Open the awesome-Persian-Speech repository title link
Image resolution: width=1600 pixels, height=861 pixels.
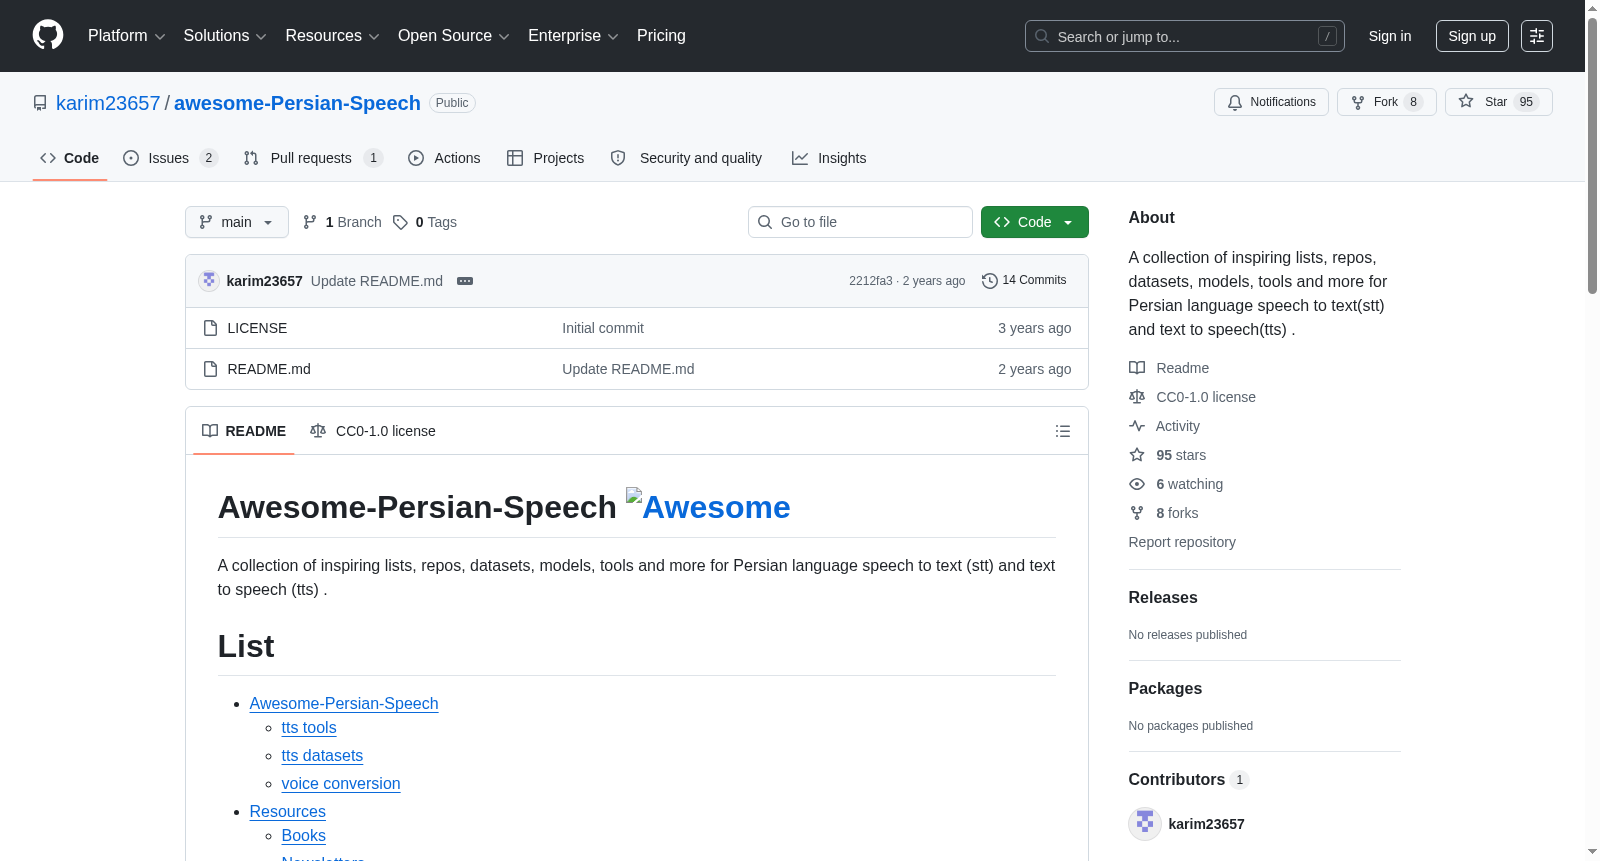point(297,103)
